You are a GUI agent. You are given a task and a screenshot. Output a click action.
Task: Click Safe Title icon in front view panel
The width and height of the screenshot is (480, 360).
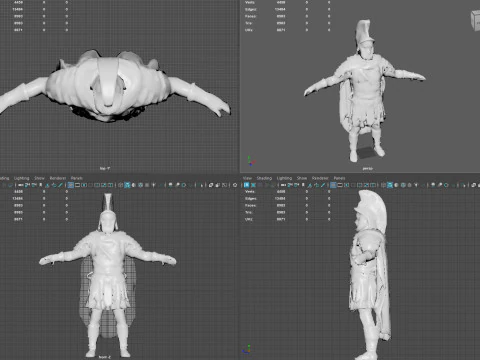point(110,185)
